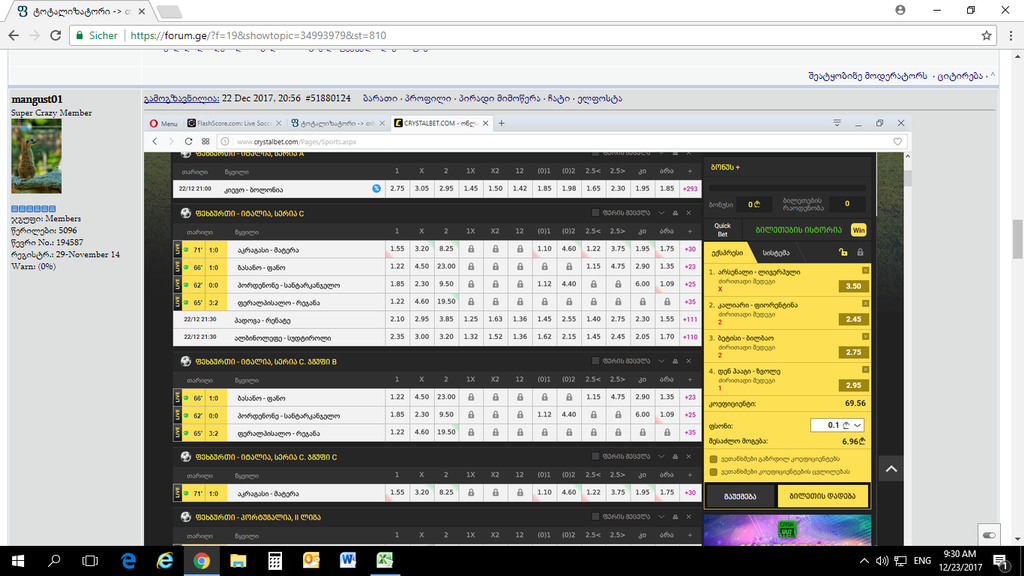1024x576 pixels.
Task: Select odds 2.75 for 22/12 21:00 match
Action: [397, 189]
